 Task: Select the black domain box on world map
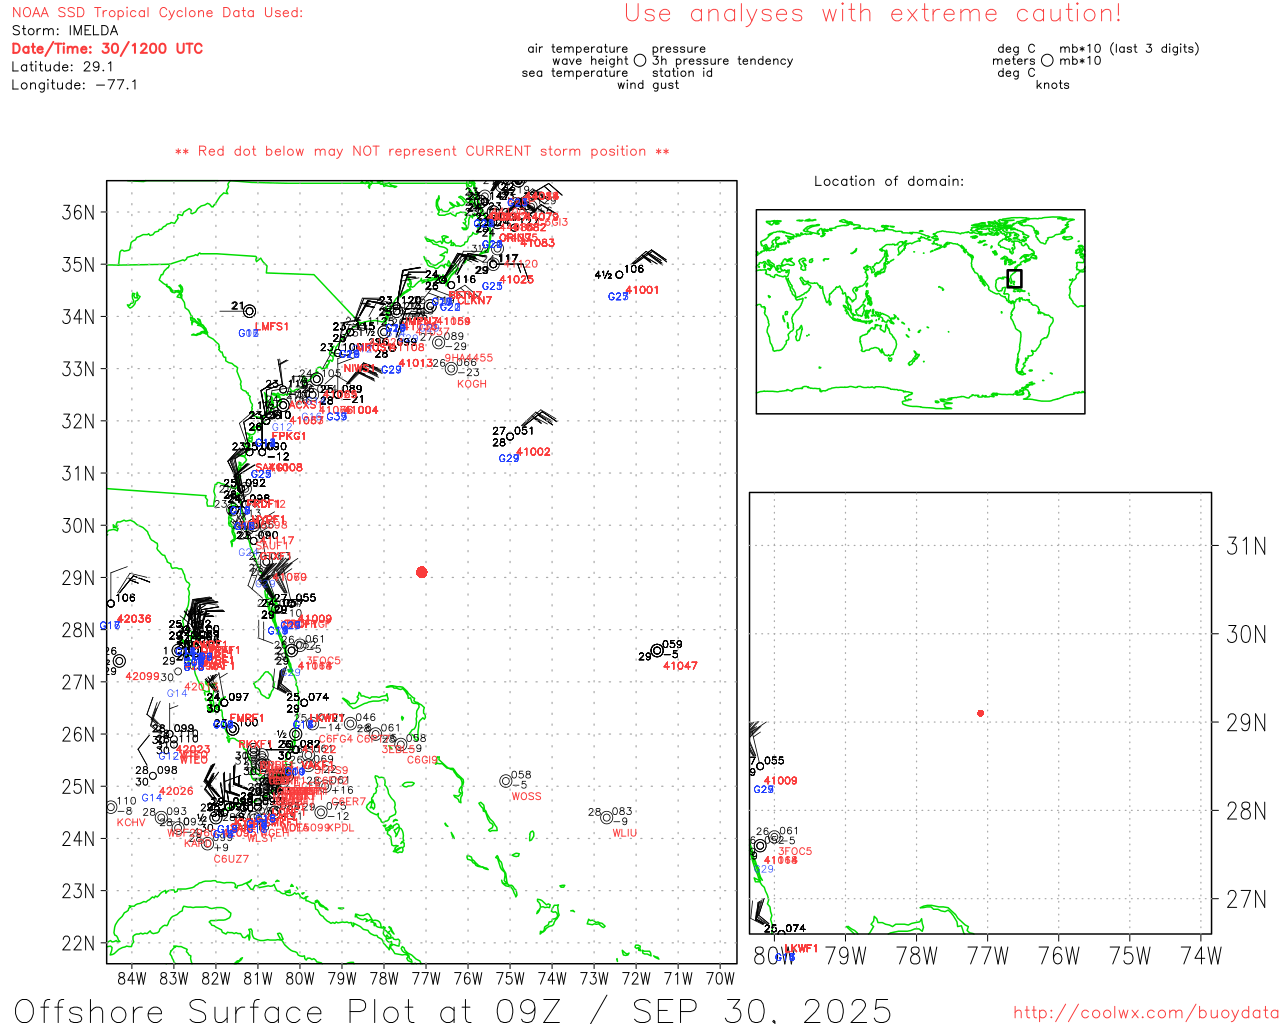pyautogui.click(x=1014, y=278)
